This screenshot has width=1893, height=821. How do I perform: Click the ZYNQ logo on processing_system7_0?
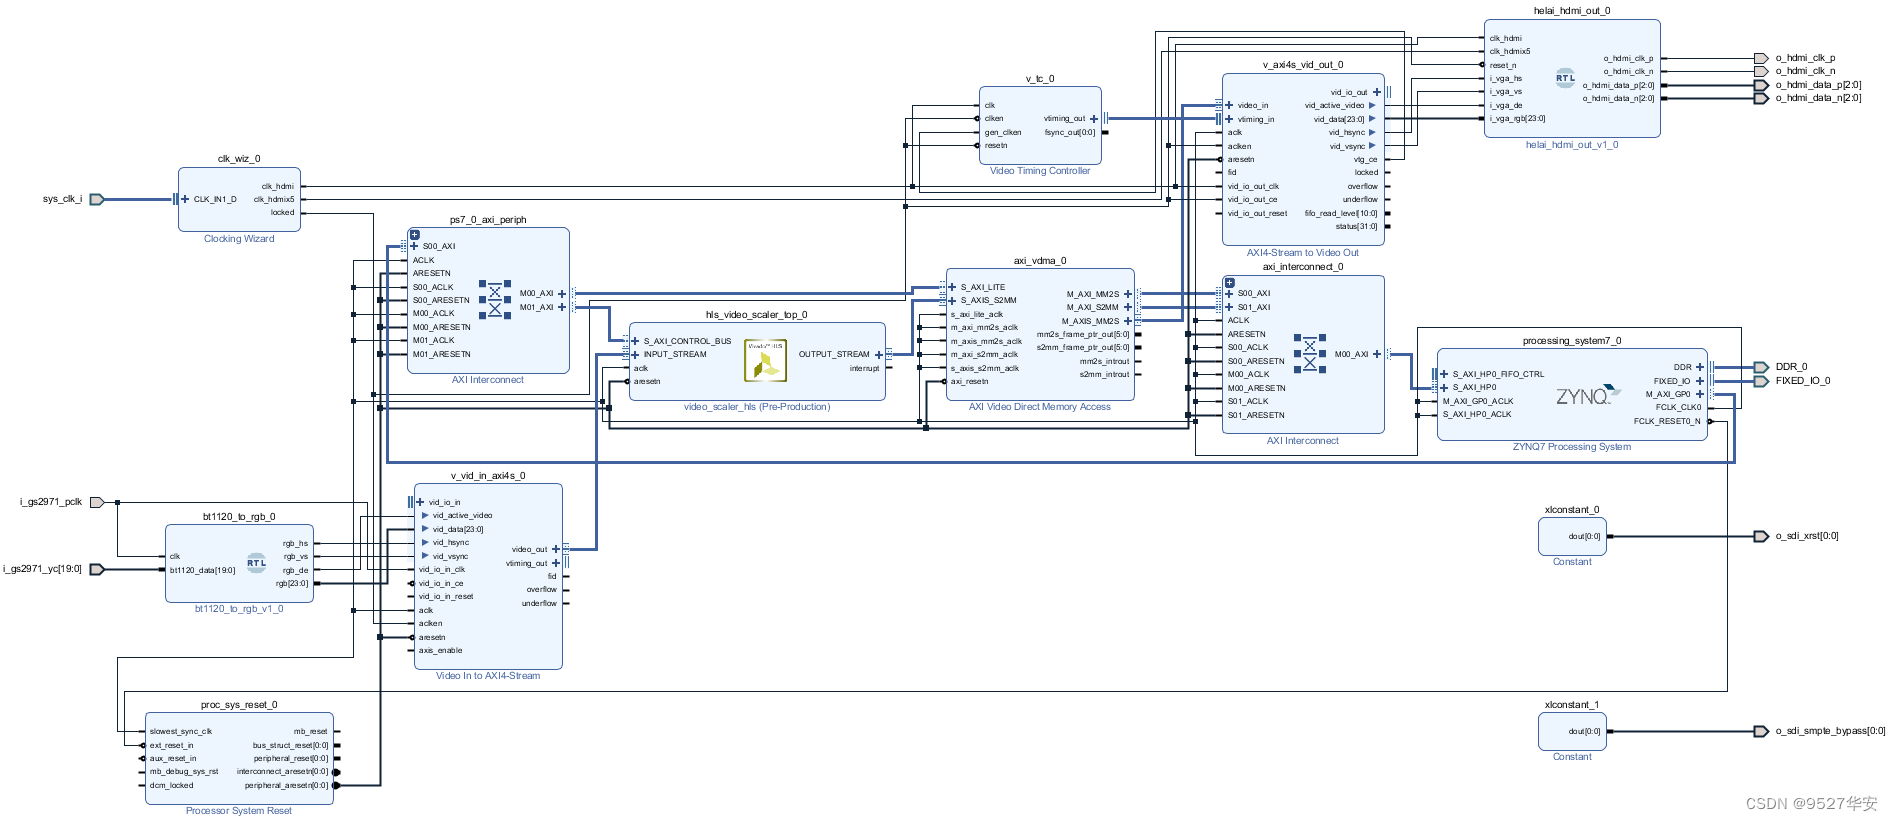tap(1587, 395)
